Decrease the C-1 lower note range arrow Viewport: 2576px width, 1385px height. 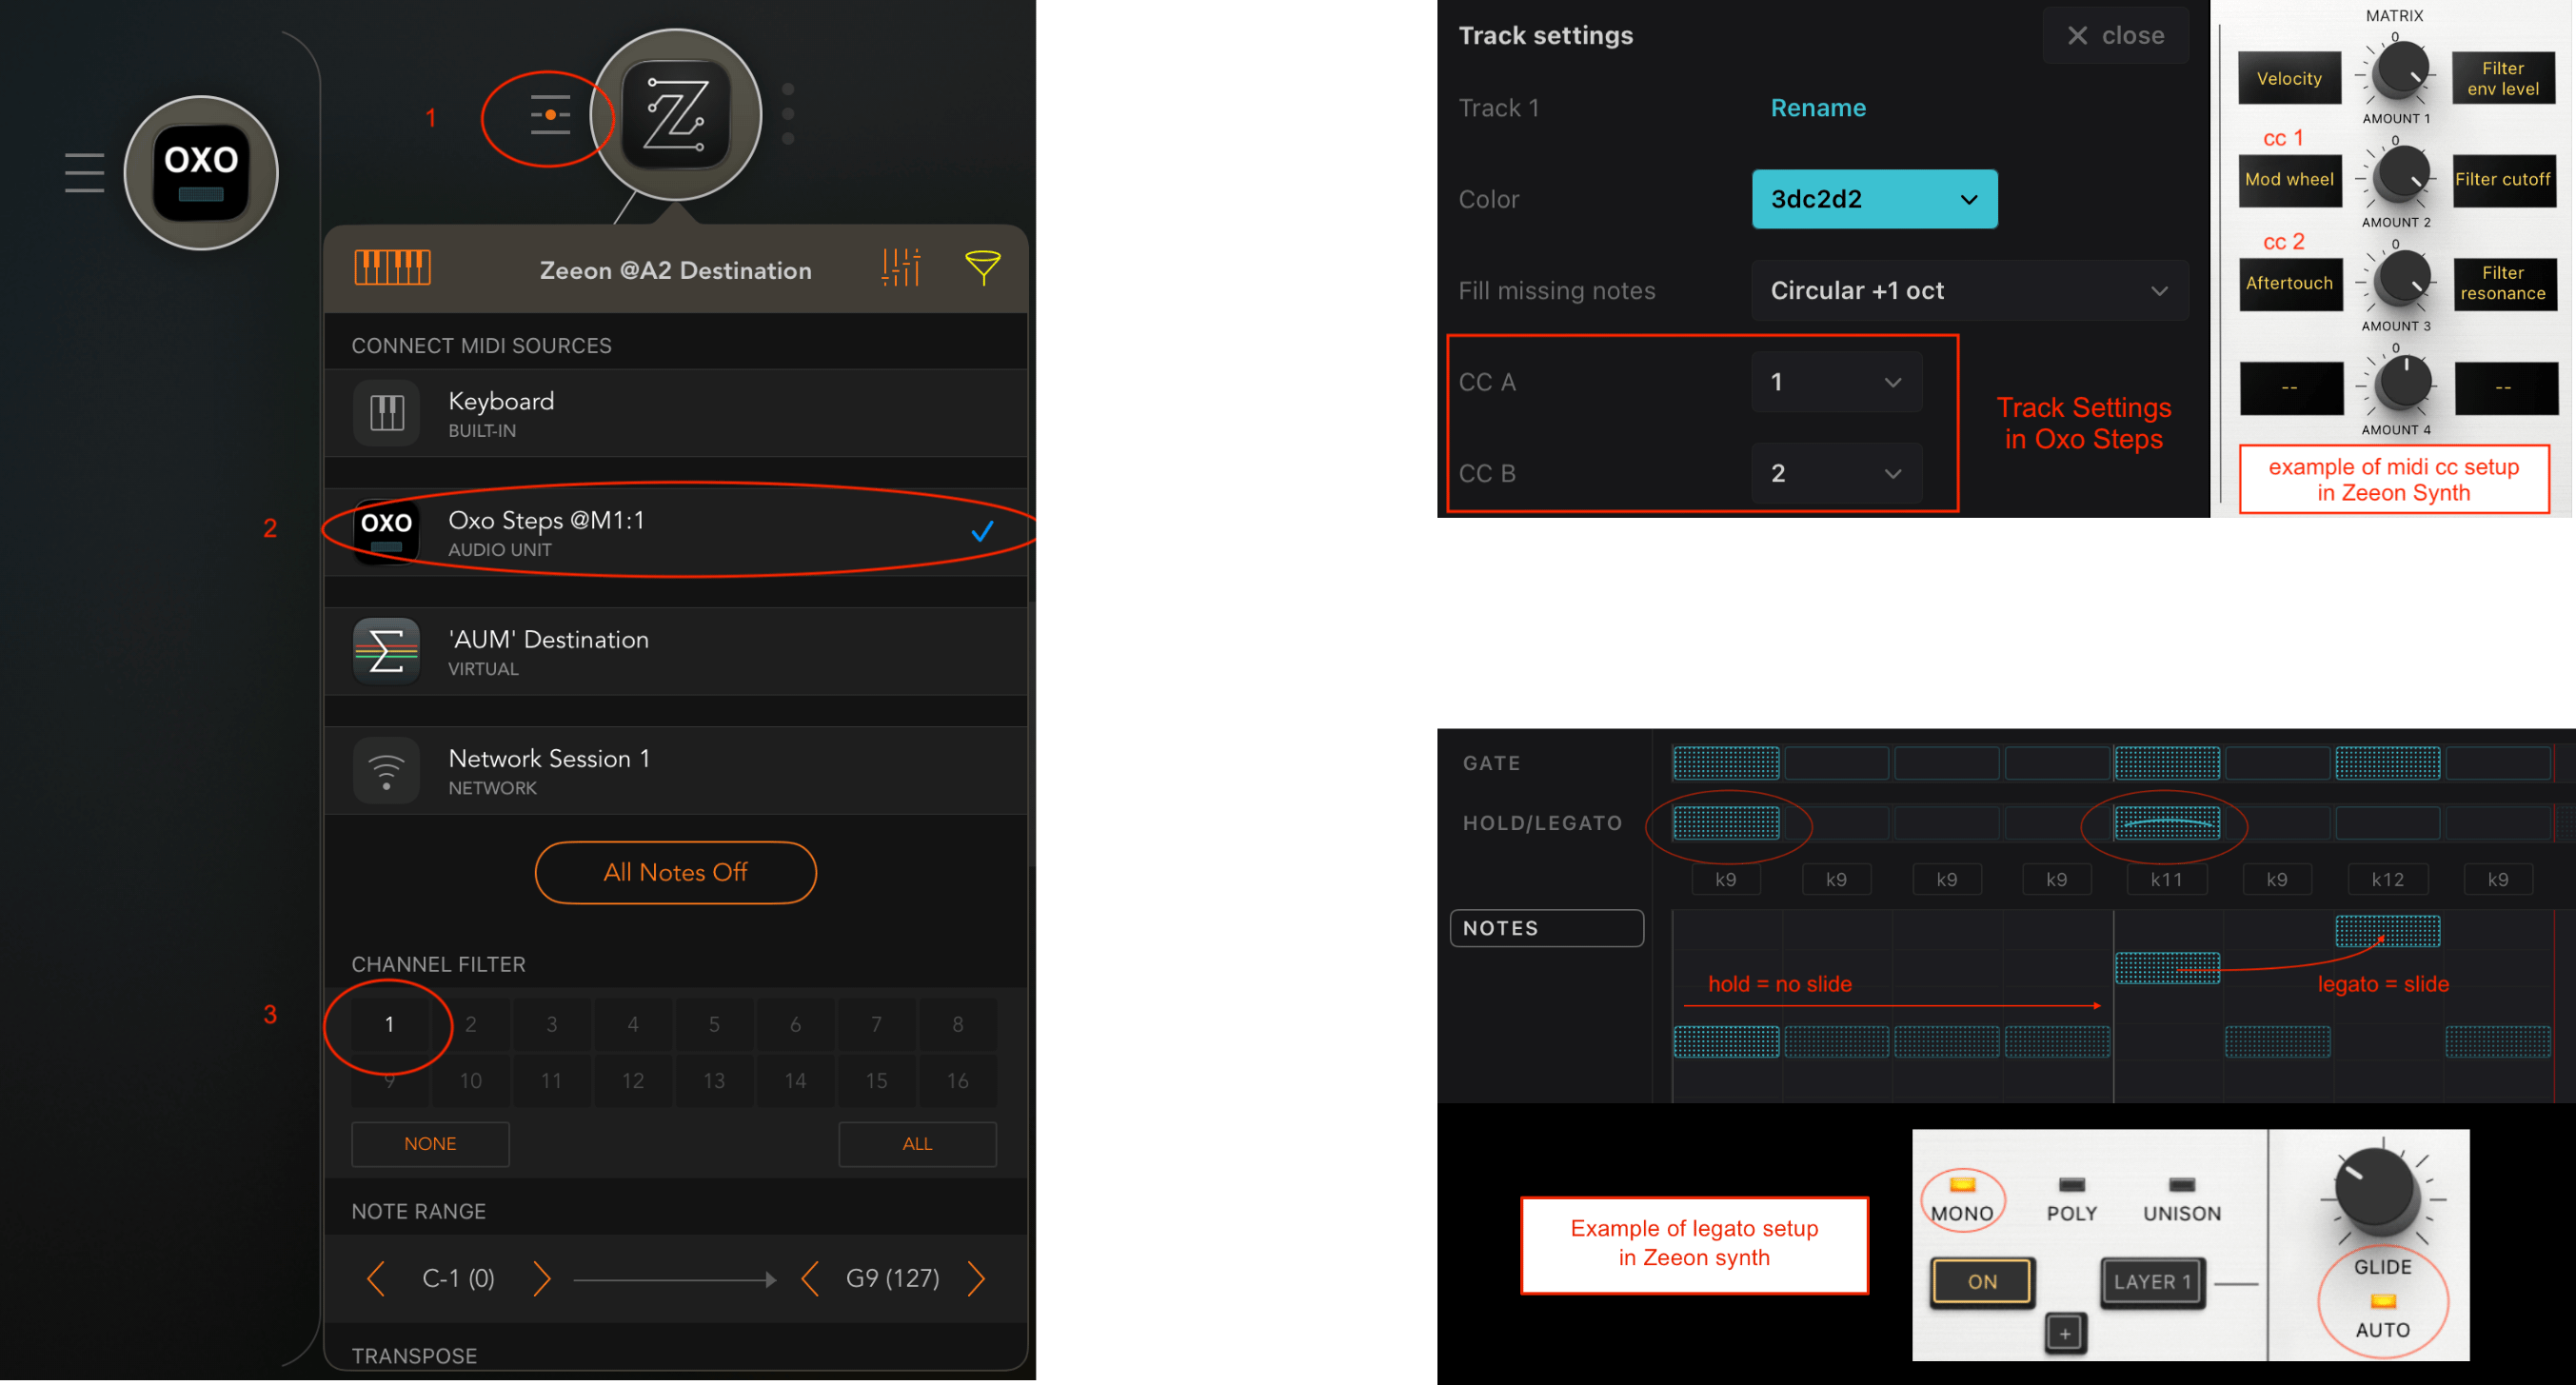(376, 1278)
